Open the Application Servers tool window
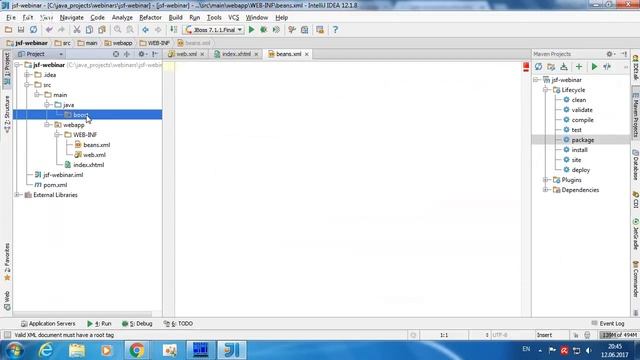This screenshot has height=360, width=640. [x=48, y=323]
